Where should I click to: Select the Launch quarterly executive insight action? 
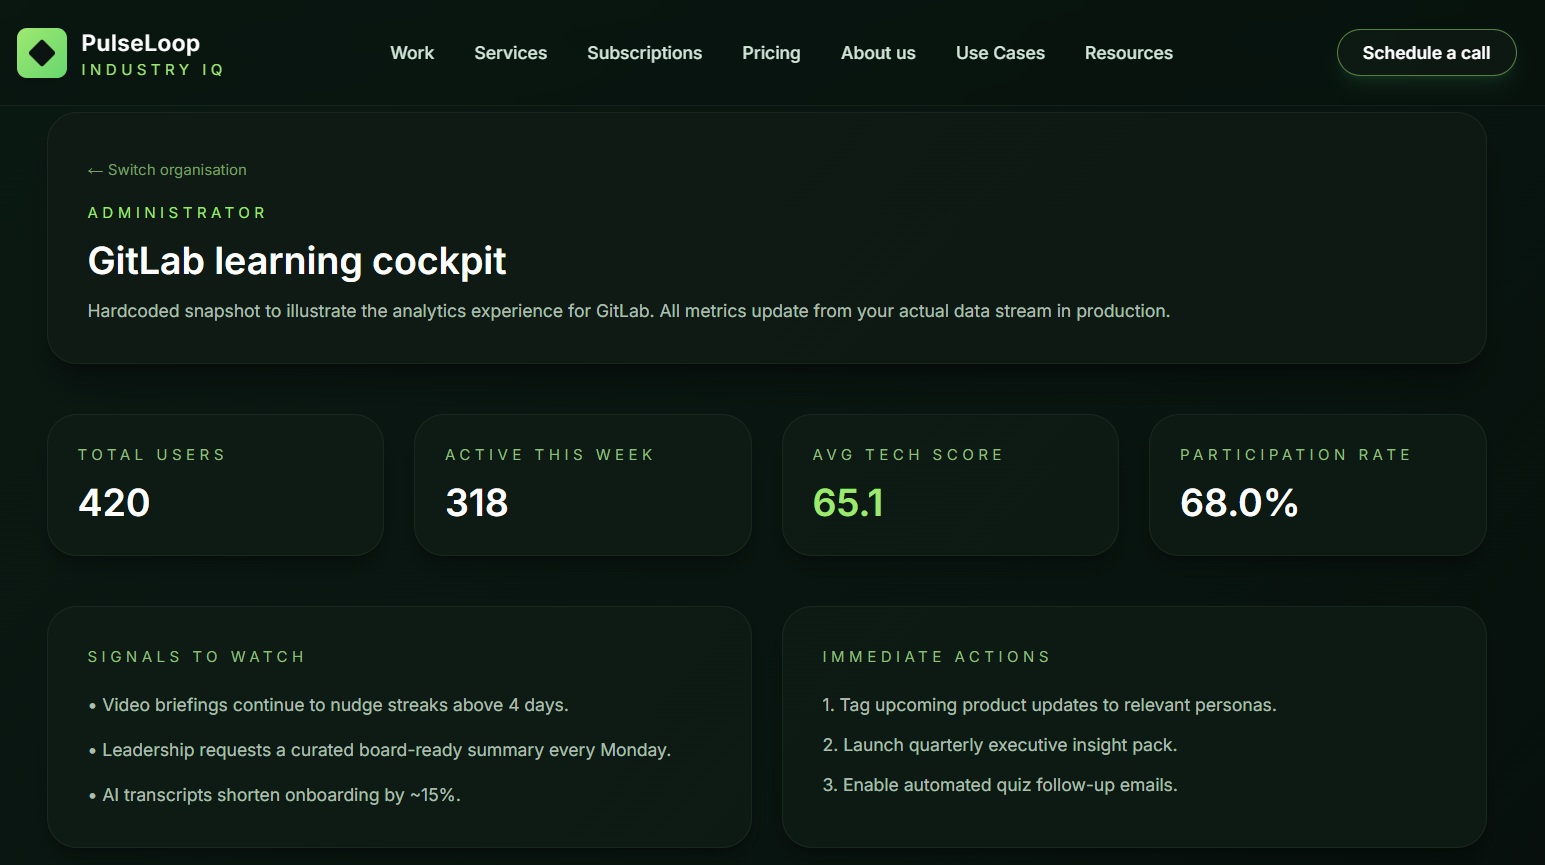click(1000, 745)
